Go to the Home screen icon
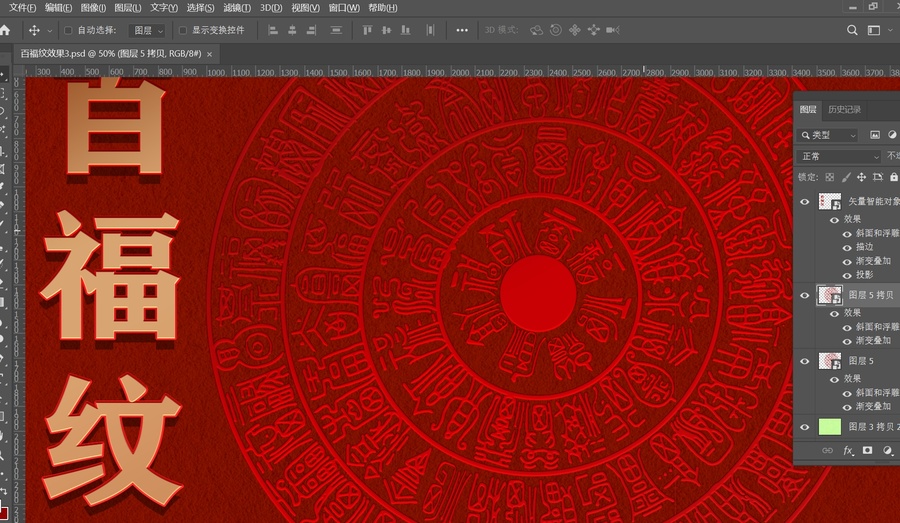The height and width of the screenshot is (523, 900). [6, 30]
